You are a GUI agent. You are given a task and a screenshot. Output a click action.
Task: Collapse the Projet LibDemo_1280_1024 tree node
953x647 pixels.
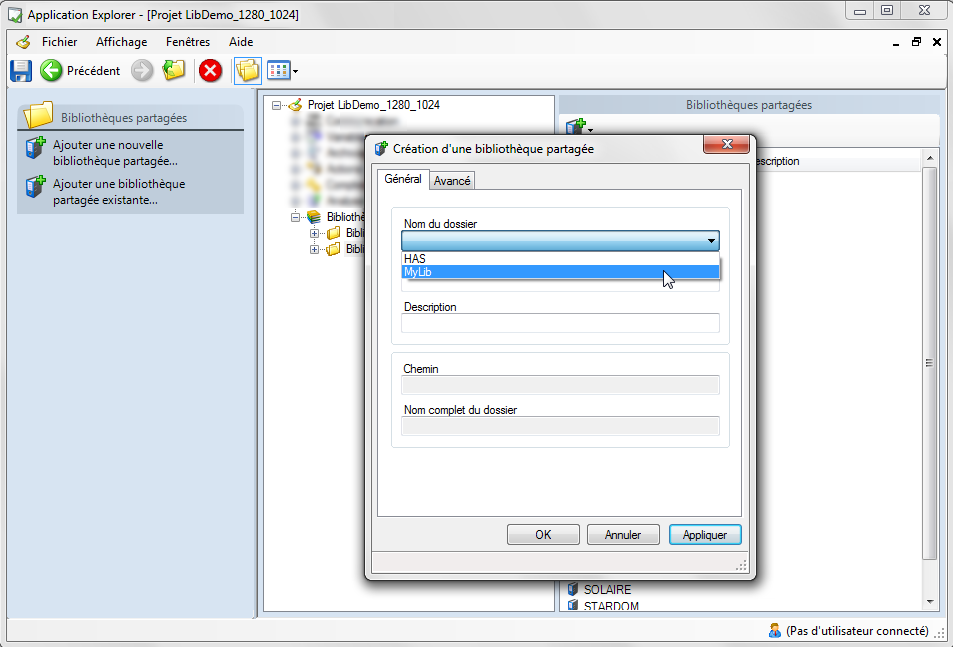(277, 105)
